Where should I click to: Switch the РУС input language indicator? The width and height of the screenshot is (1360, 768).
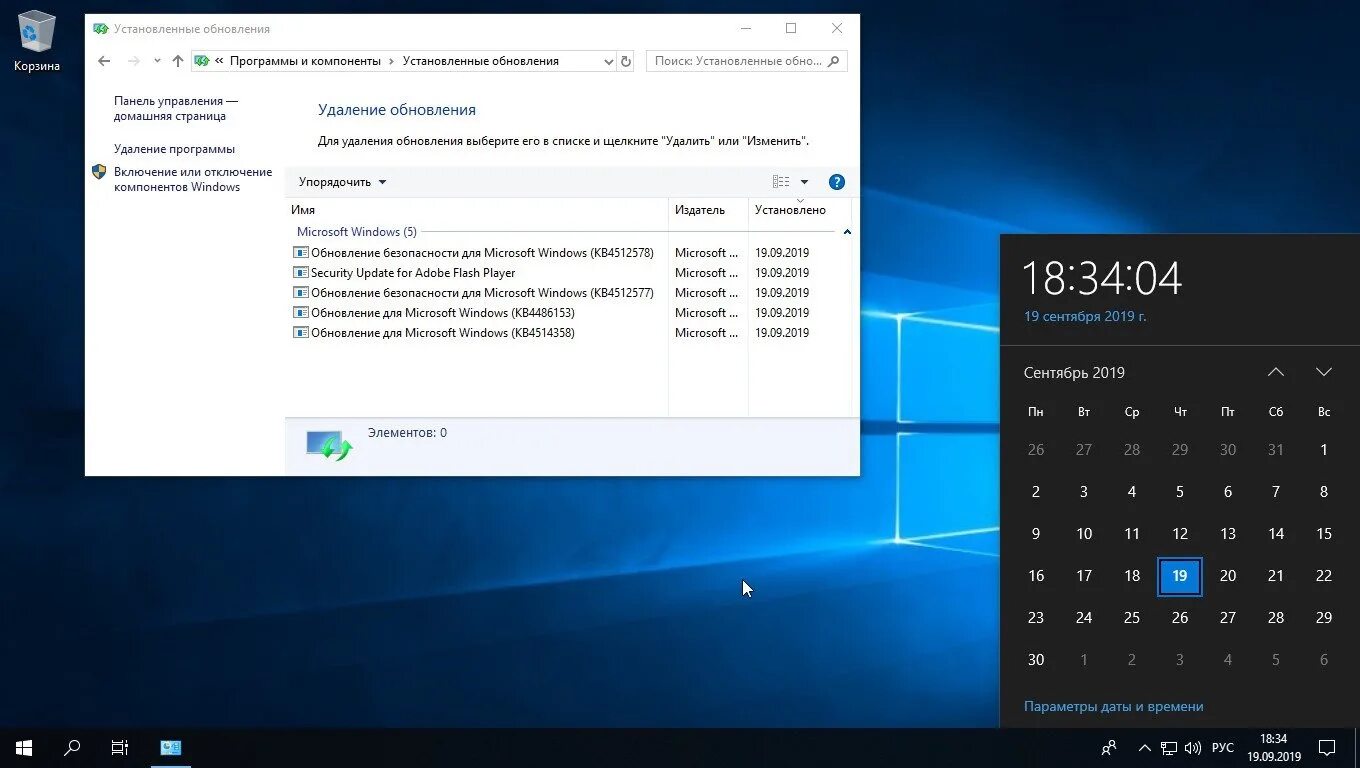tap(1222, 748)
